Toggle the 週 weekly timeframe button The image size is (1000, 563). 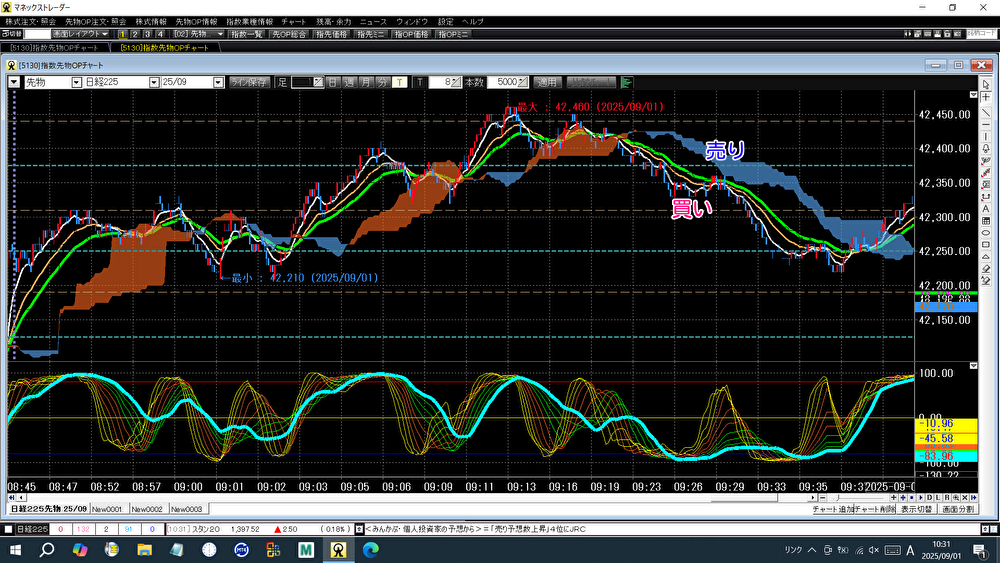point(349,82)
